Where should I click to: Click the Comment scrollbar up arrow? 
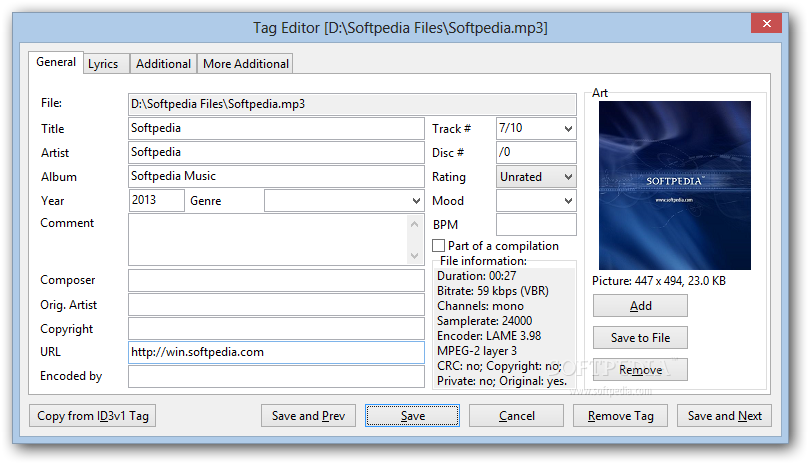click(x=414, y=223)
